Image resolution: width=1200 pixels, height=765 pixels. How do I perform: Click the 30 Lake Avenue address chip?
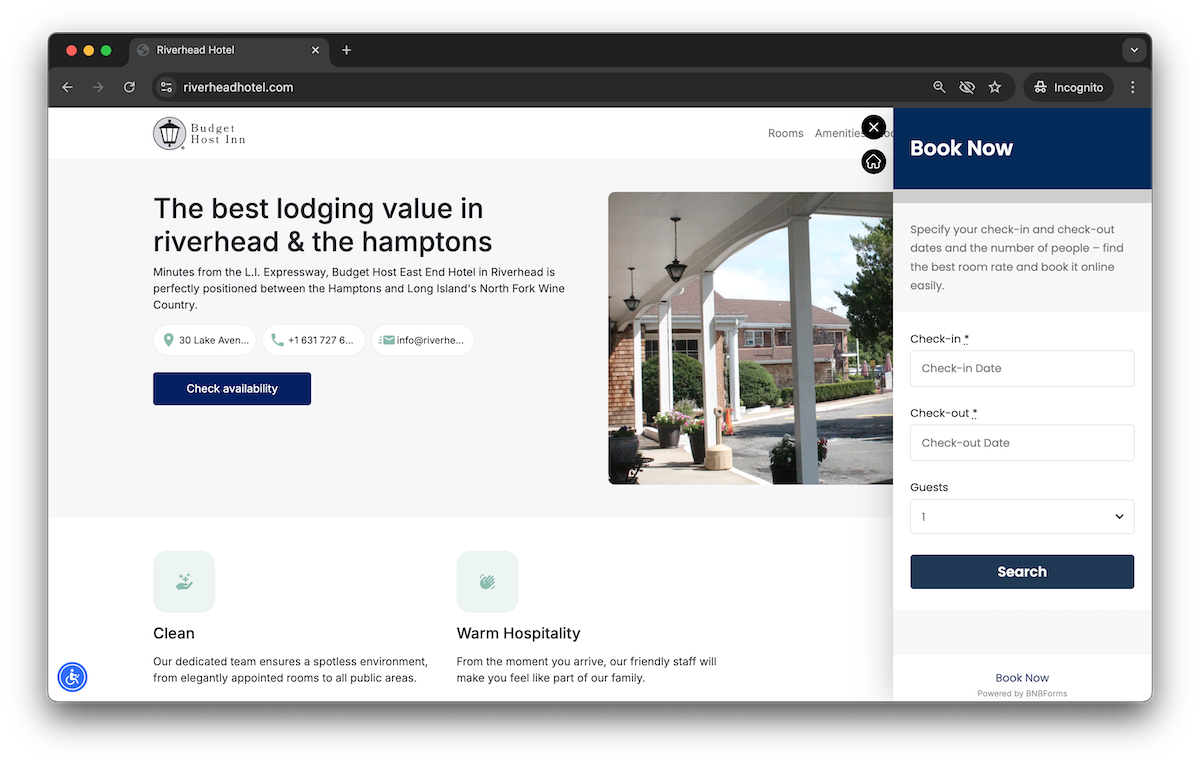pyautogui.click(x=205, y=340)
